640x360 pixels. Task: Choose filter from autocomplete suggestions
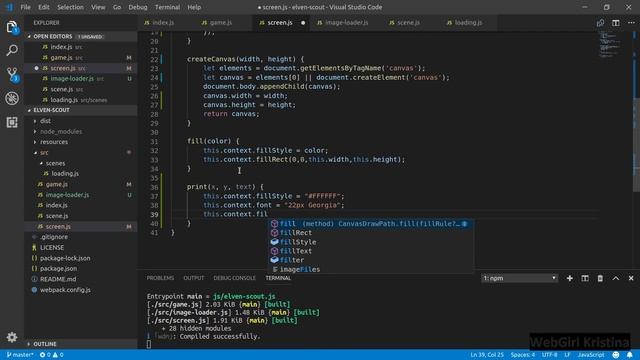point(371,260)
